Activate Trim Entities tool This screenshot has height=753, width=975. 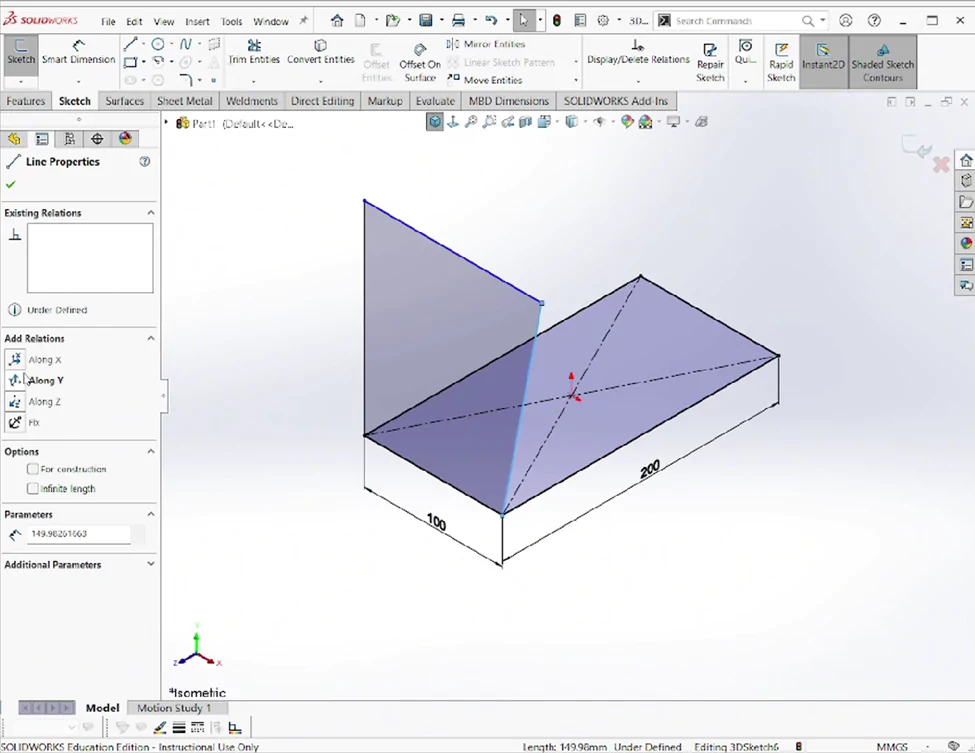[x=254, y=52]
